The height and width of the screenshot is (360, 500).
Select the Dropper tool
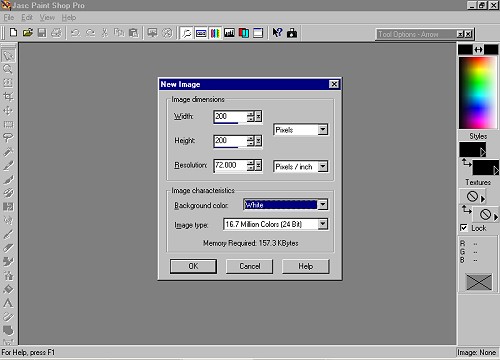point(8,165)
